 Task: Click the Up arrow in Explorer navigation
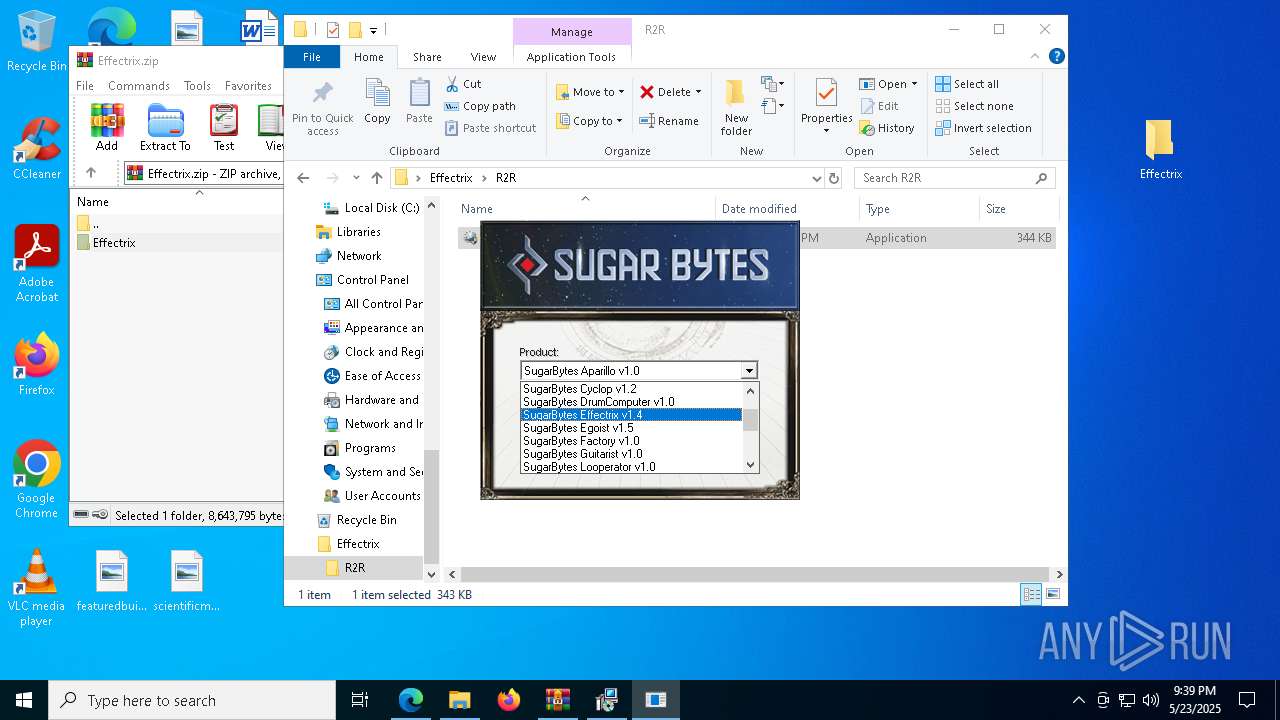pyautogui.click(x=377, y=178)
